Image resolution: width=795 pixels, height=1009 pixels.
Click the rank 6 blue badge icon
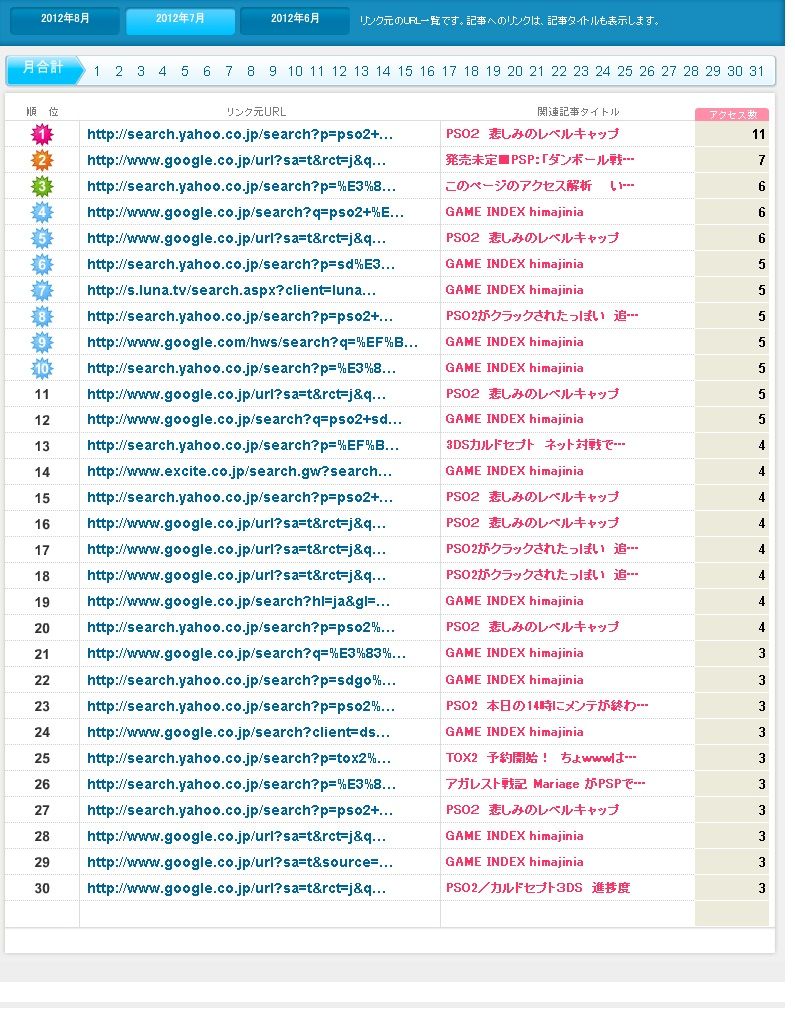pos(42,264)
